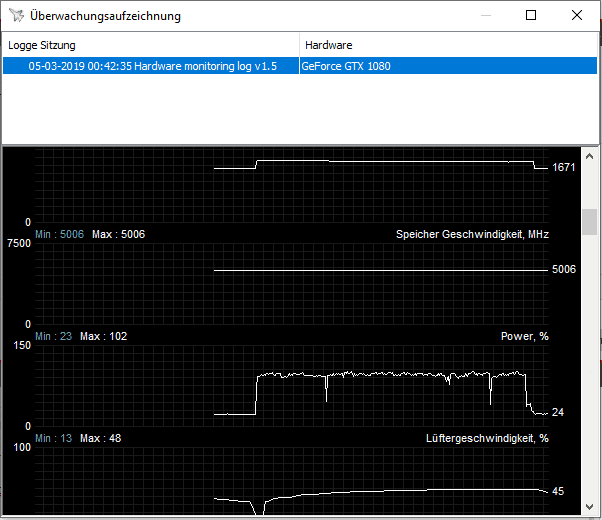Click the Speicher Geschwindigkeit, MHz graph label
Viewport: 602px width, 520px height.
(x=472, y=234)
